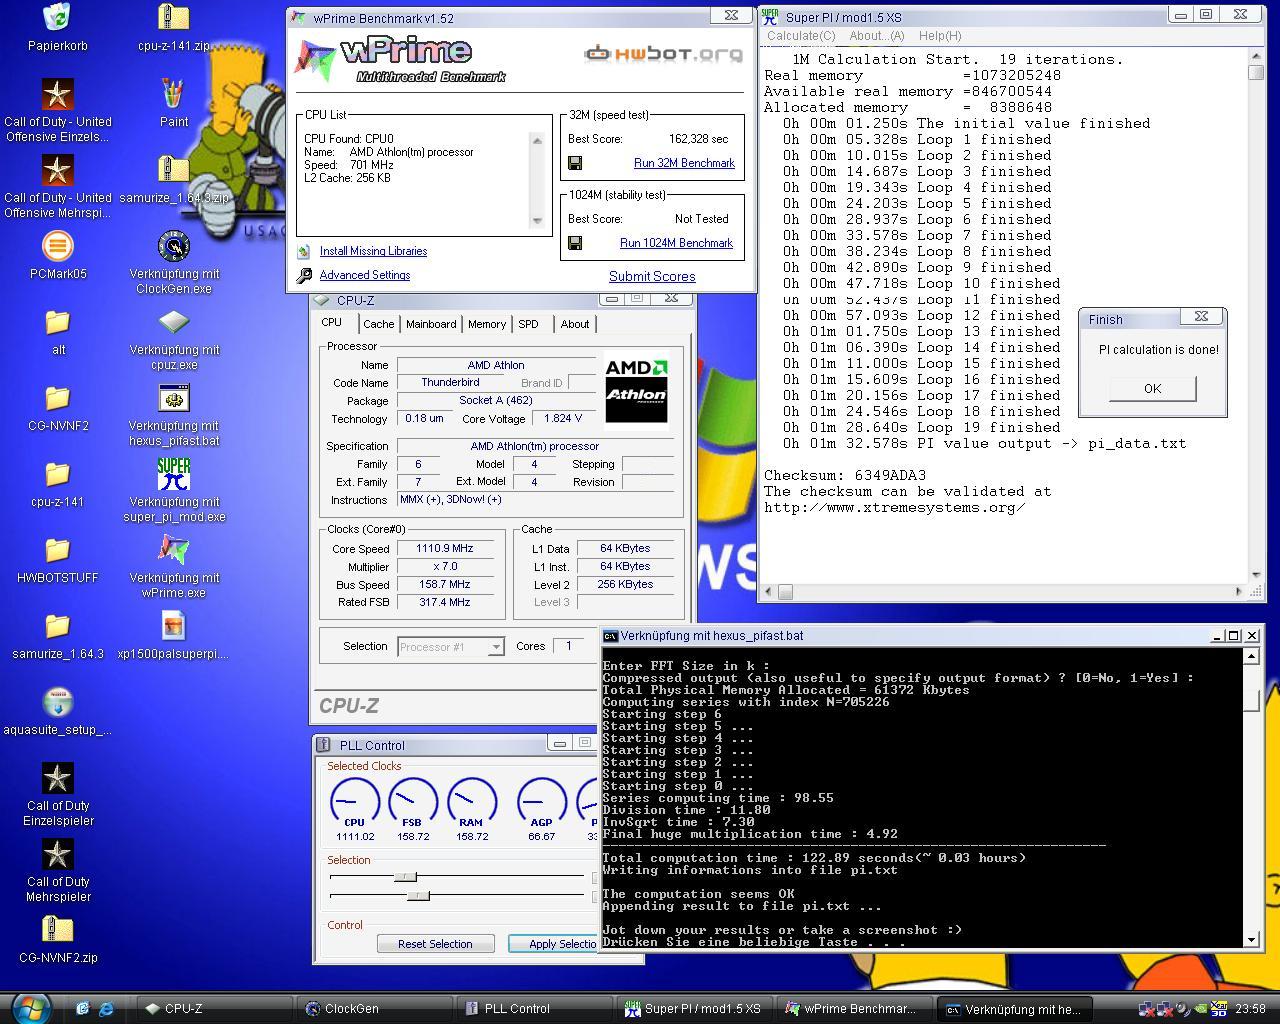
Task: Open the Paint desktop shortcut
Action: 174,95
